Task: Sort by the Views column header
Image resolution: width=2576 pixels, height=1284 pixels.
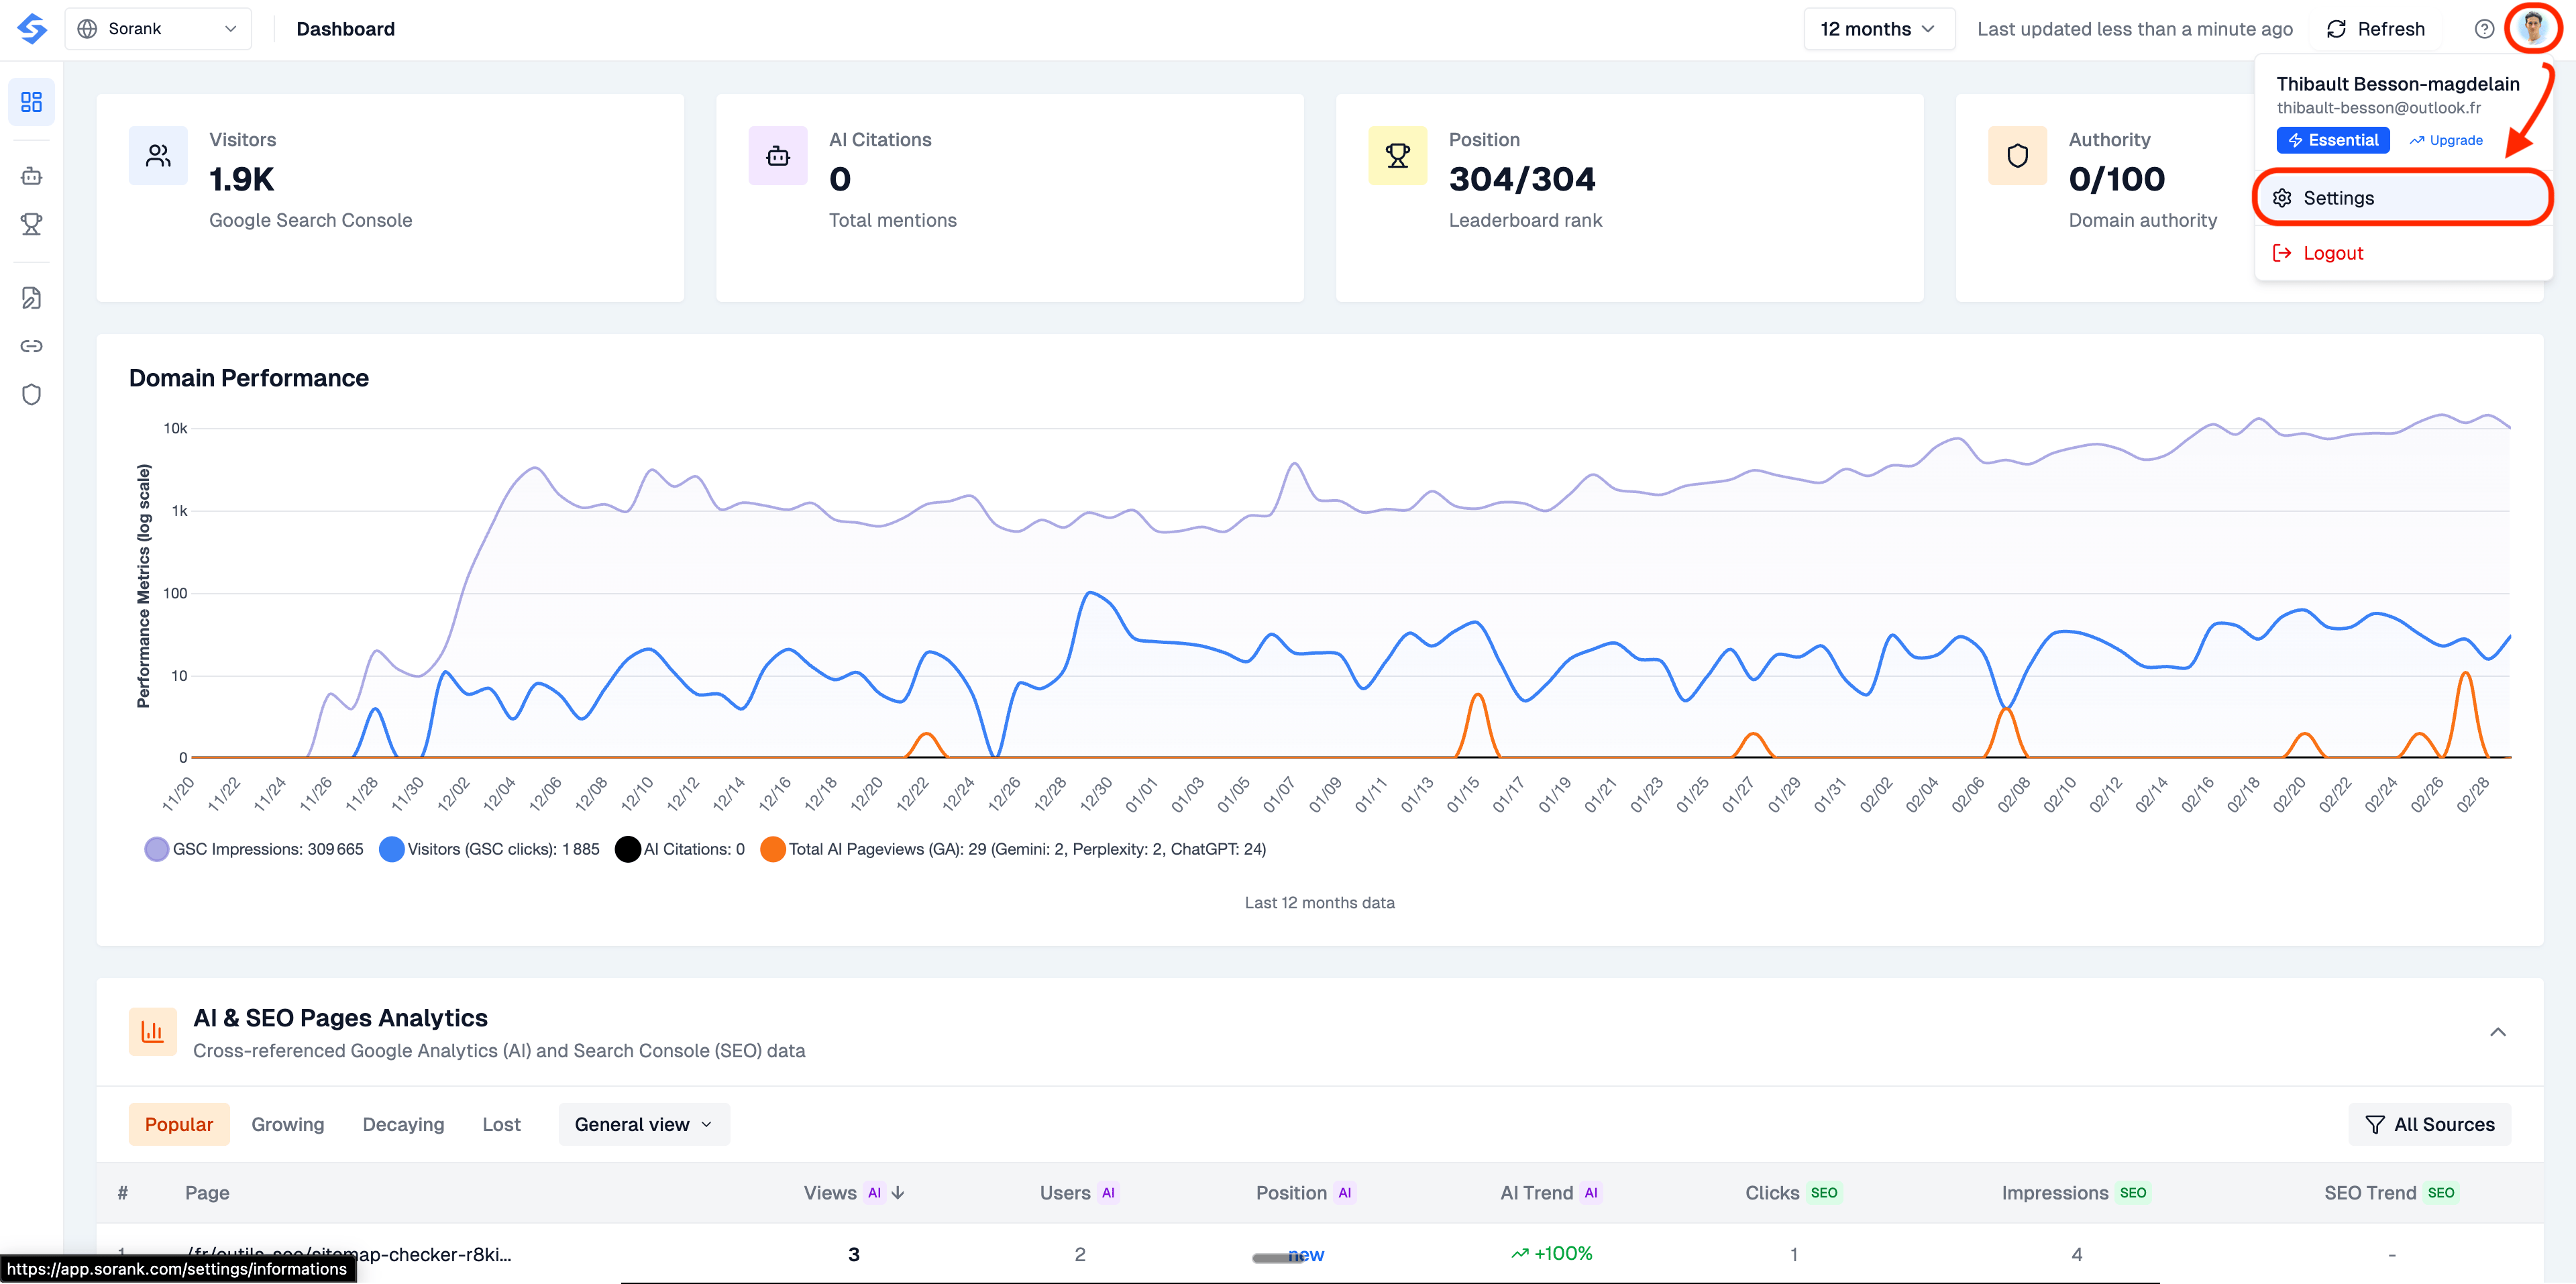Action: pos(855,1193)
